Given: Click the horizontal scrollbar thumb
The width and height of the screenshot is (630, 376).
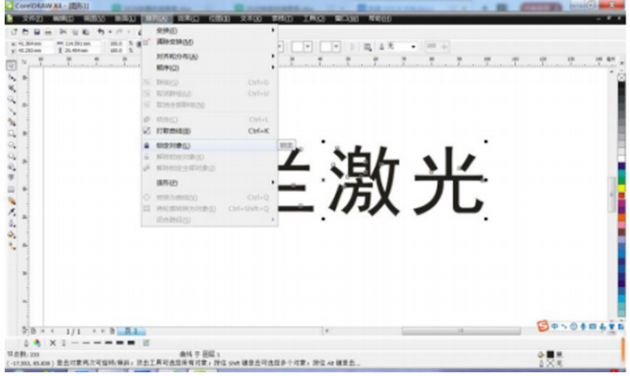Looking at the screenshot, I should (461, 331).
